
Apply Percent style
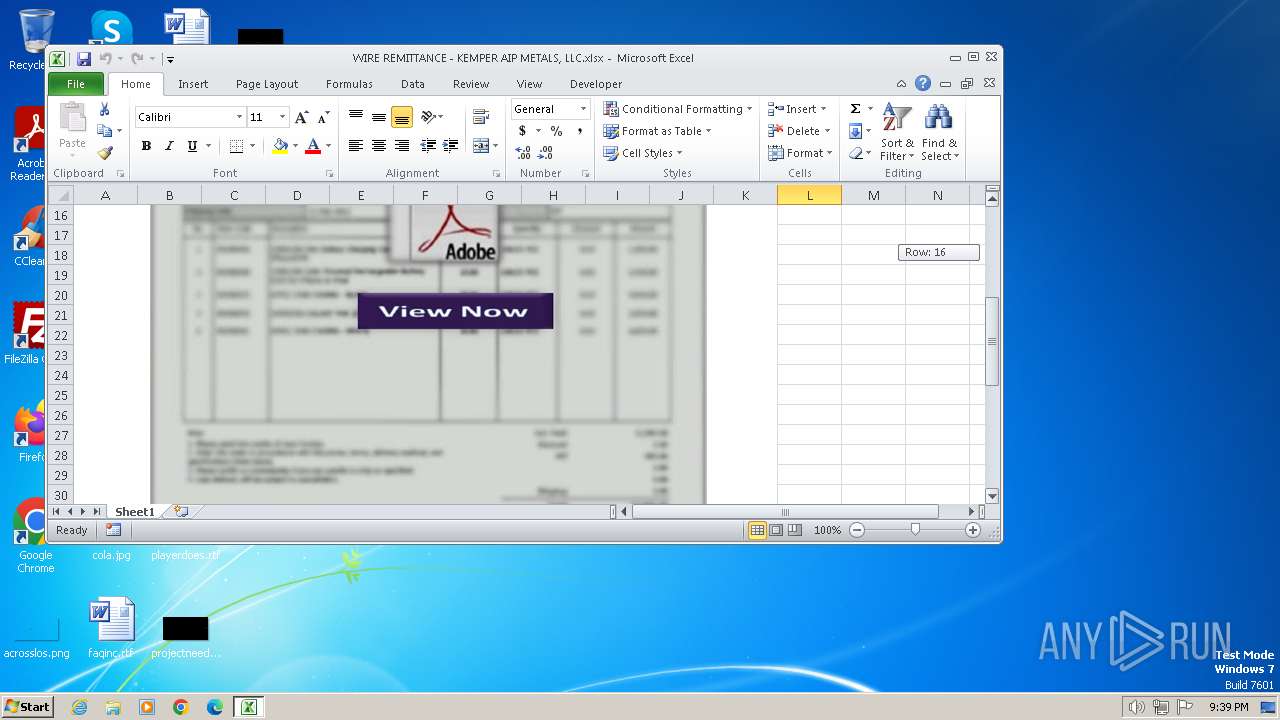556,131
